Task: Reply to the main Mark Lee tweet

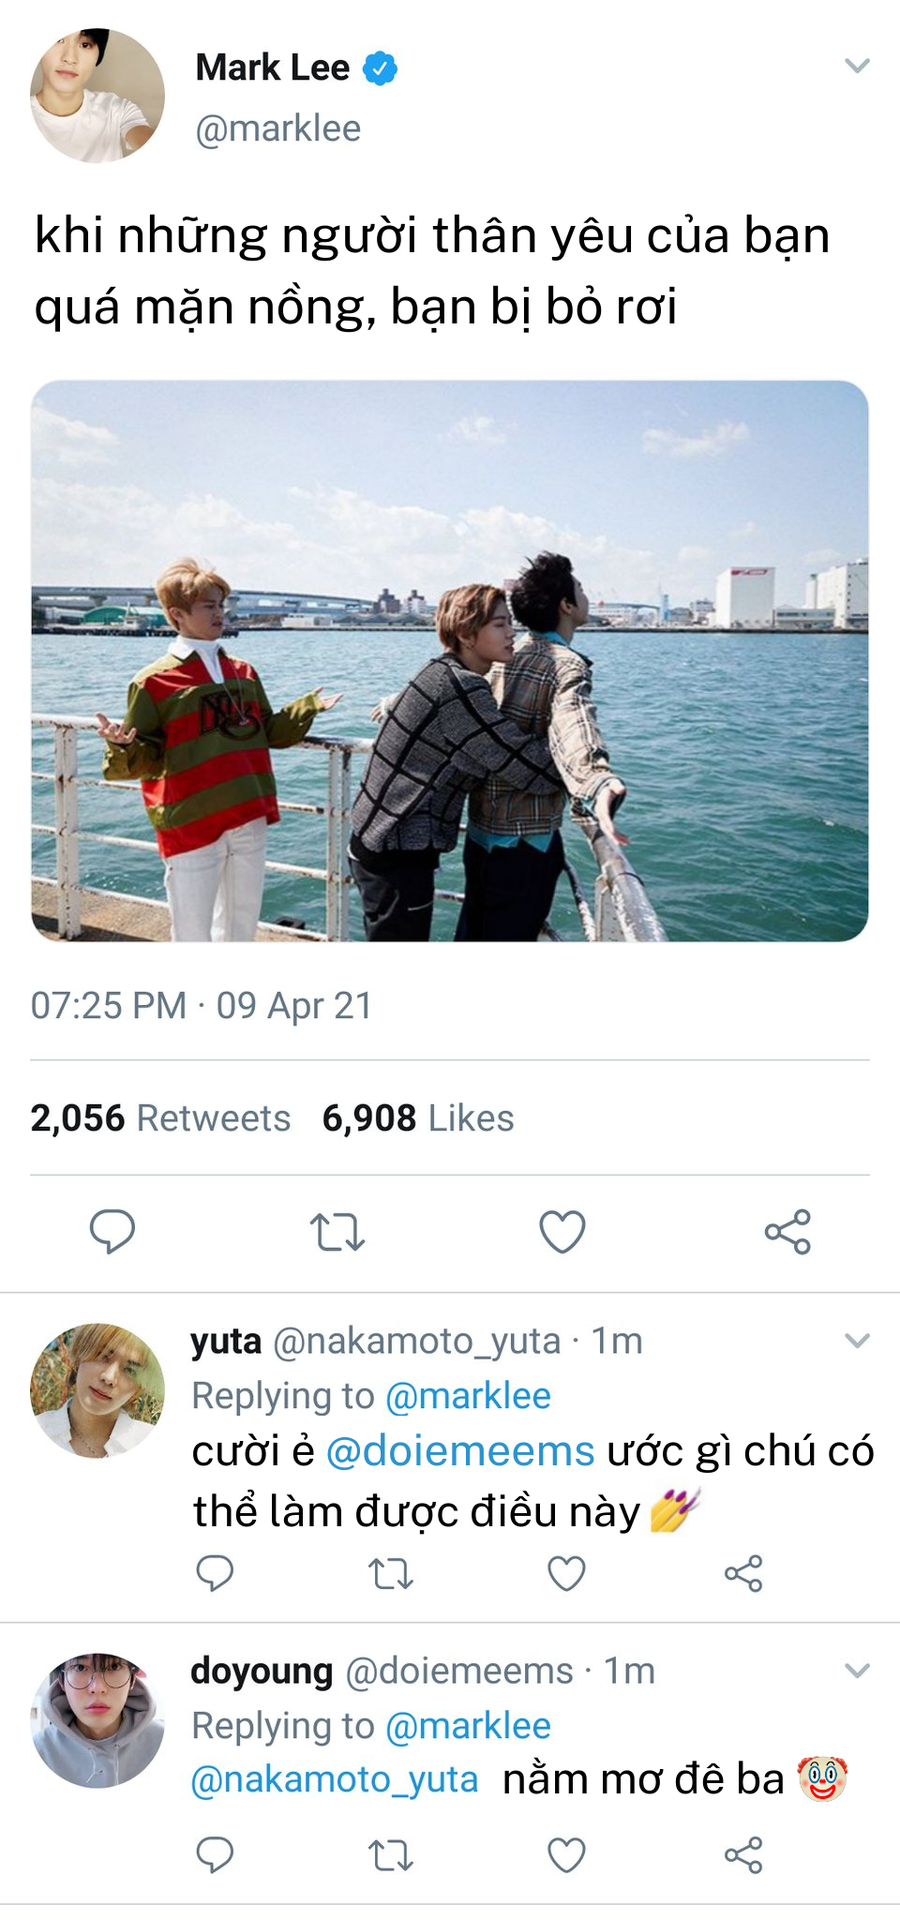Action: pyautogui.click(x=112, y=1231)
